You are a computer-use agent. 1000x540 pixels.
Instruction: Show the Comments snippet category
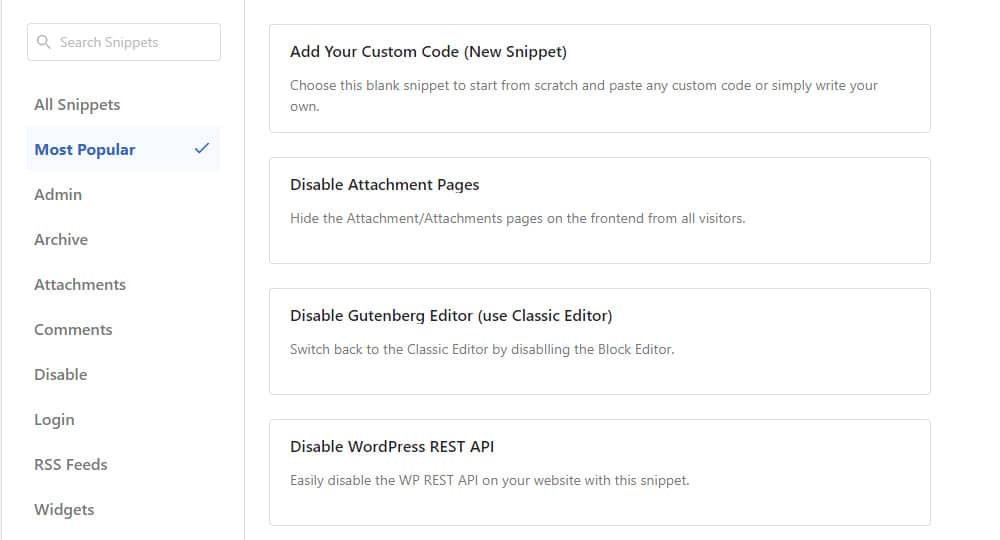pyautogui.click(x=73, y=330)
